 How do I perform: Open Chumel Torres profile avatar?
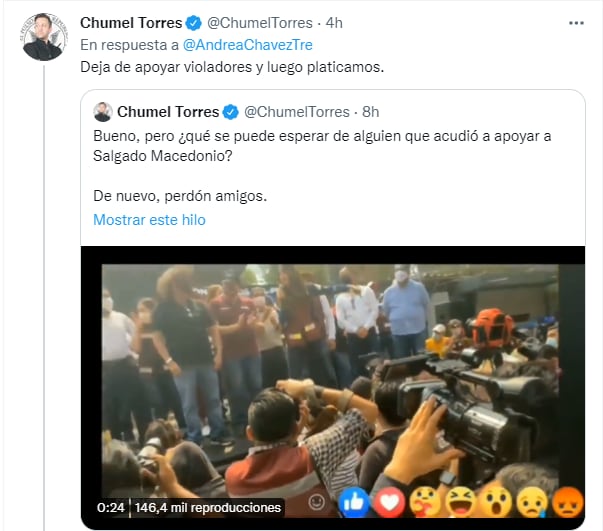click(43, 37)
